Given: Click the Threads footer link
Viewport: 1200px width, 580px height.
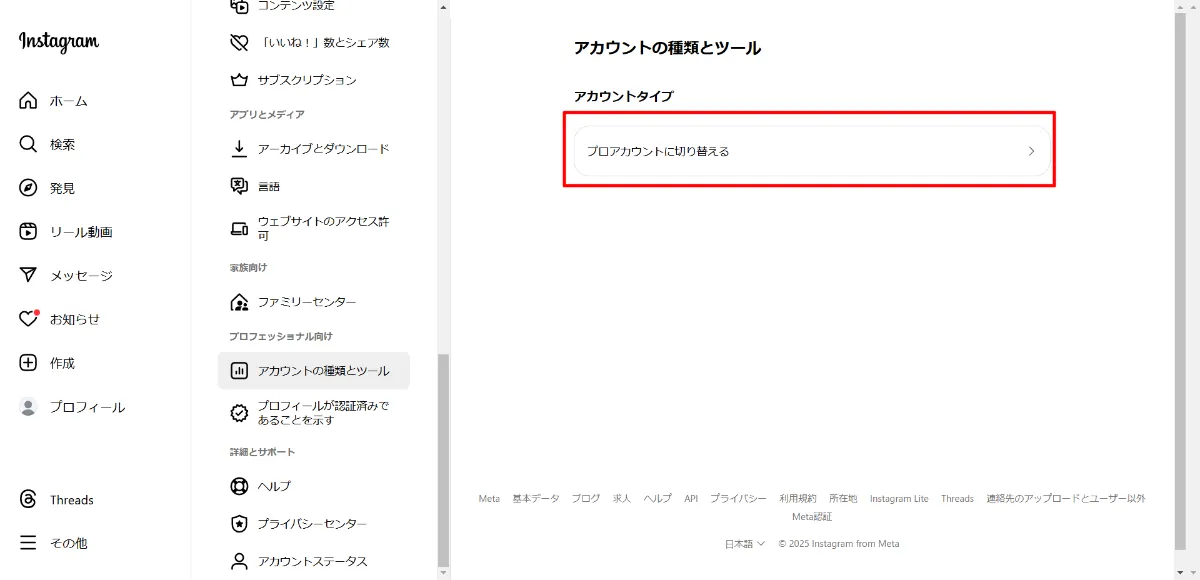Looking at the screenshot, I should click(x=957, y=498).
